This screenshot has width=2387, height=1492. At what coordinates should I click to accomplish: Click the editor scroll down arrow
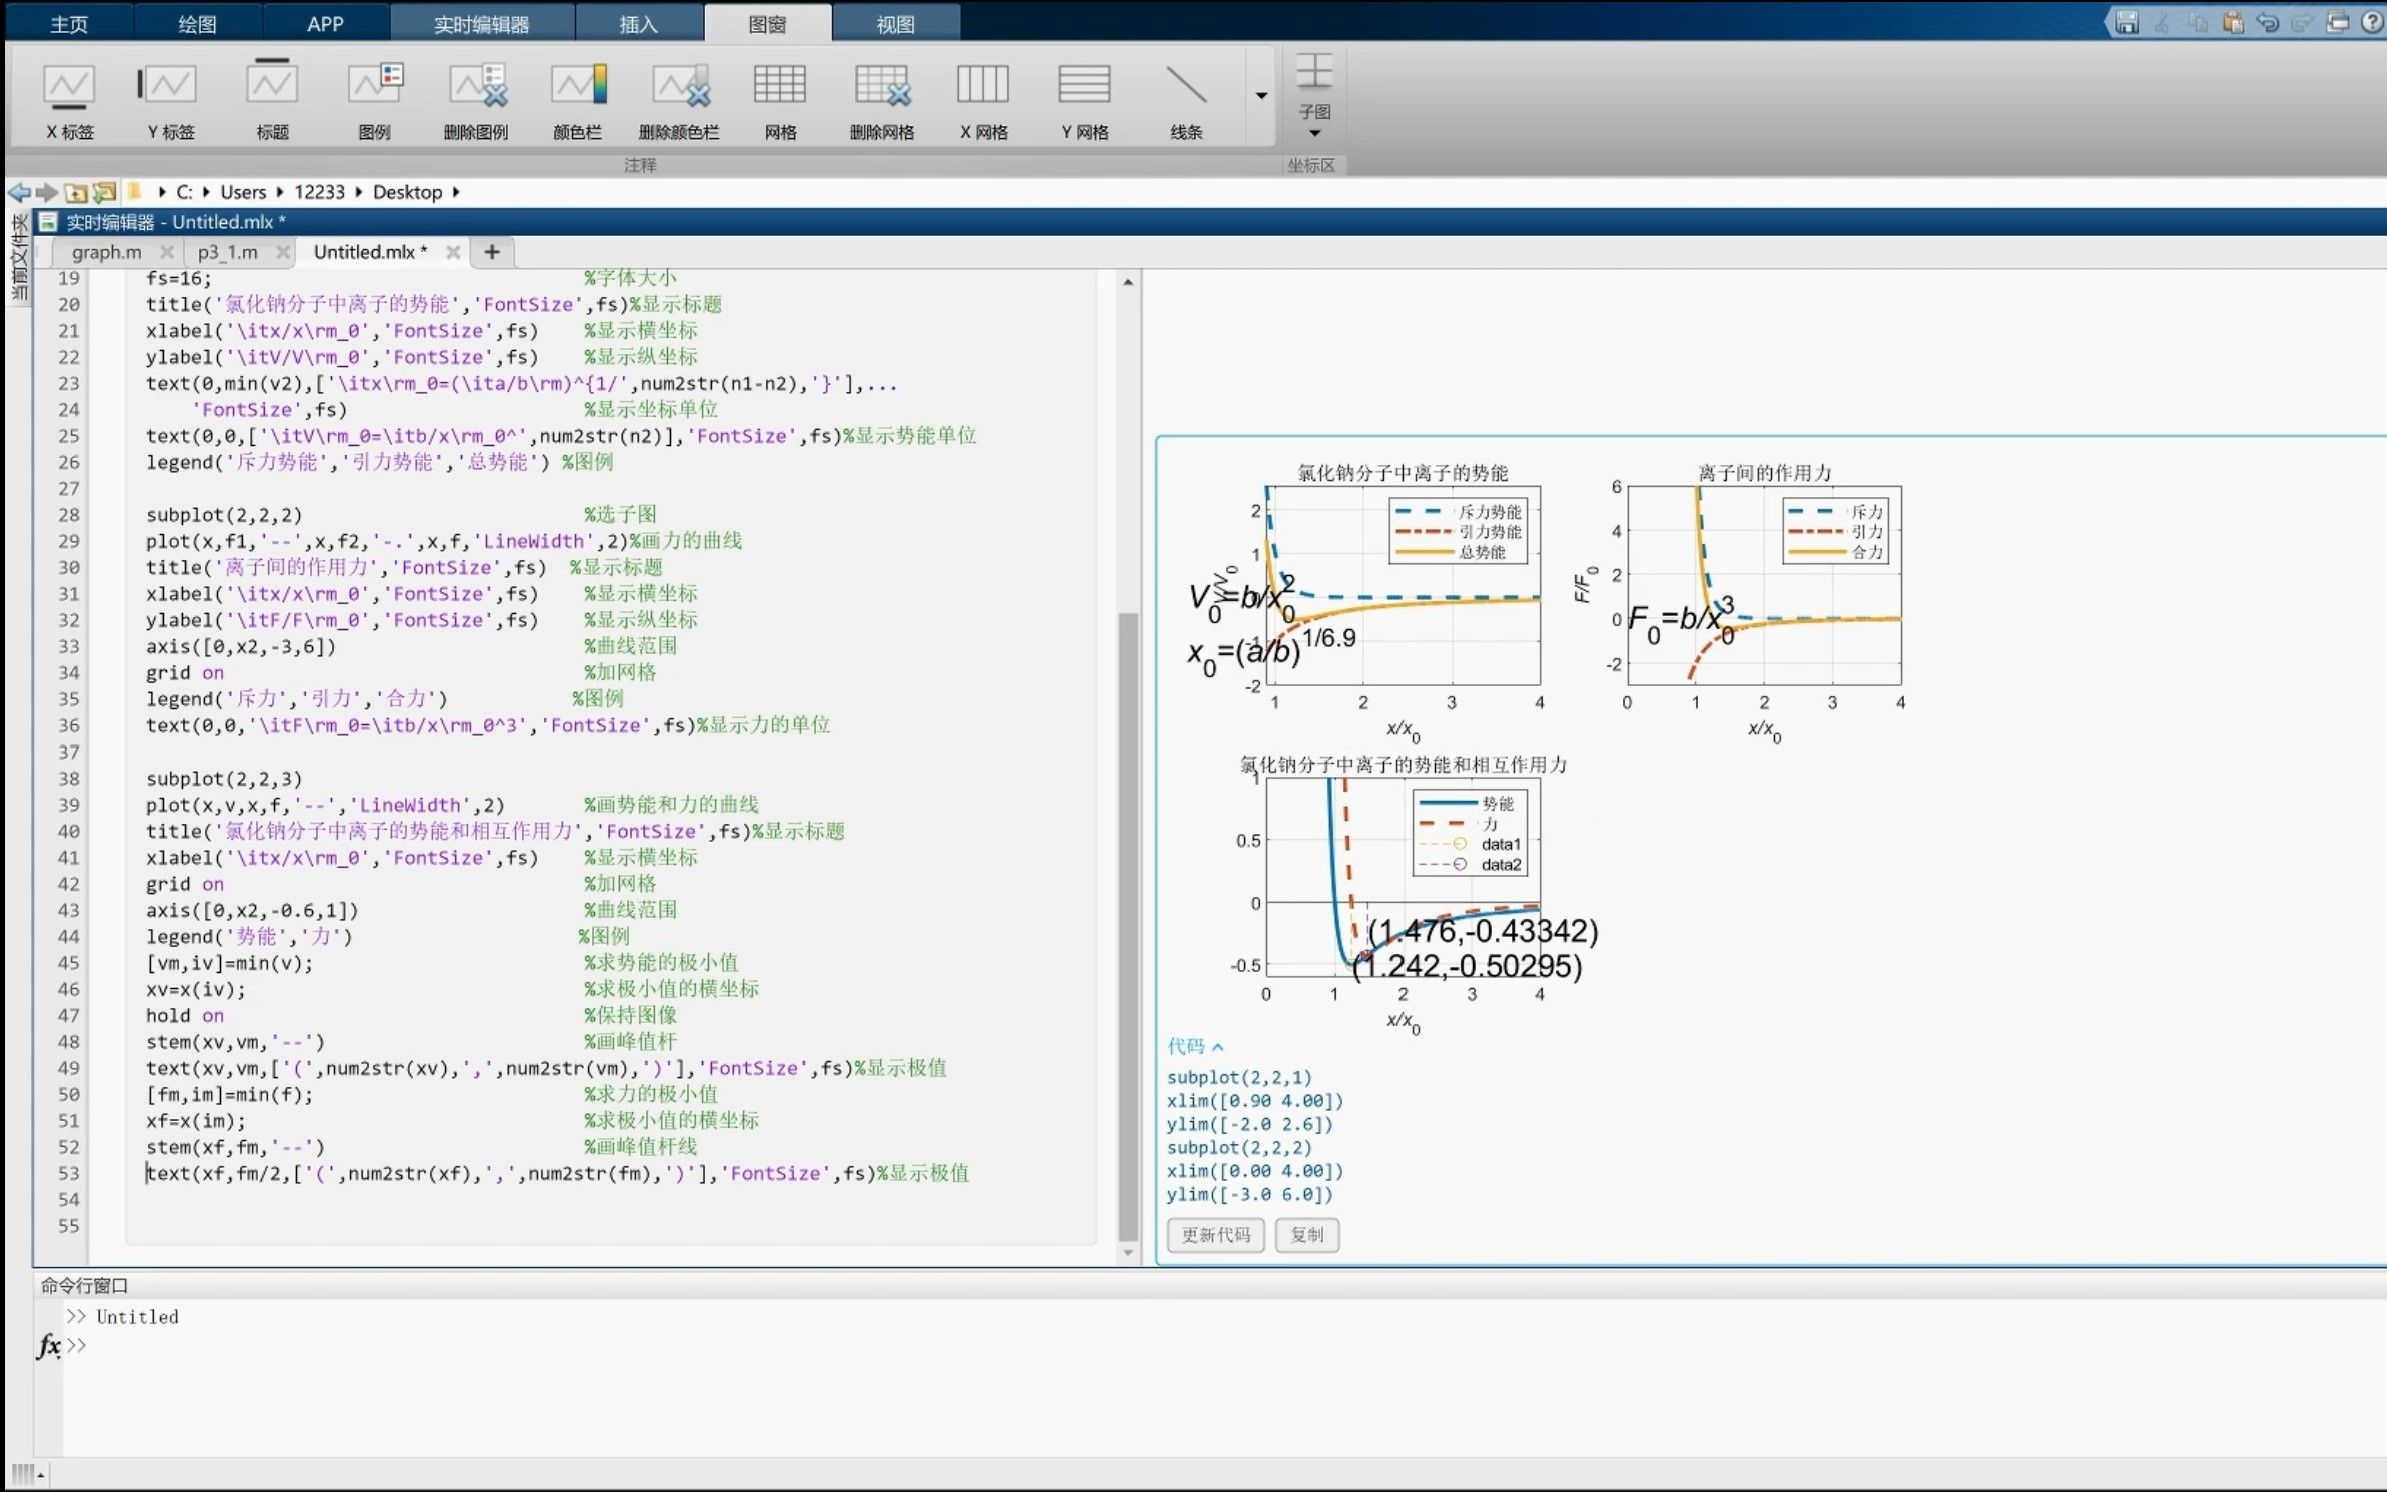coord(1128,1253)
